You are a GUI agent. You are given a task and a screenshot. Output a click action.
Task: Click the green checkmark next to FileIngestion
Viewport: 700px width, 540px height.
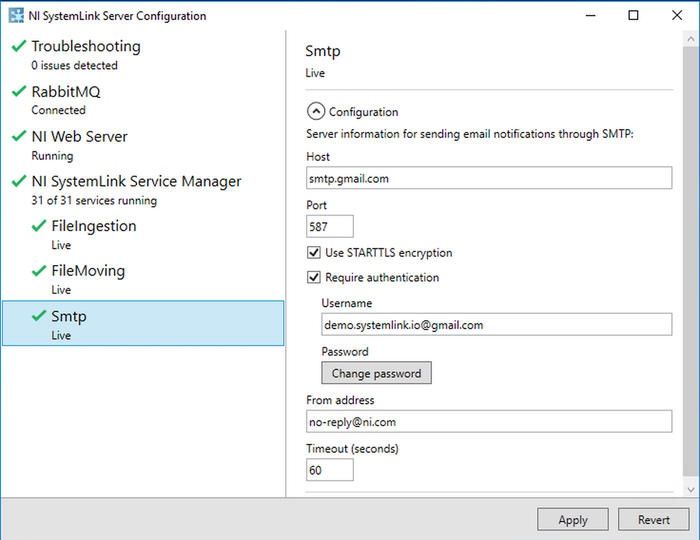click(39, 226)
